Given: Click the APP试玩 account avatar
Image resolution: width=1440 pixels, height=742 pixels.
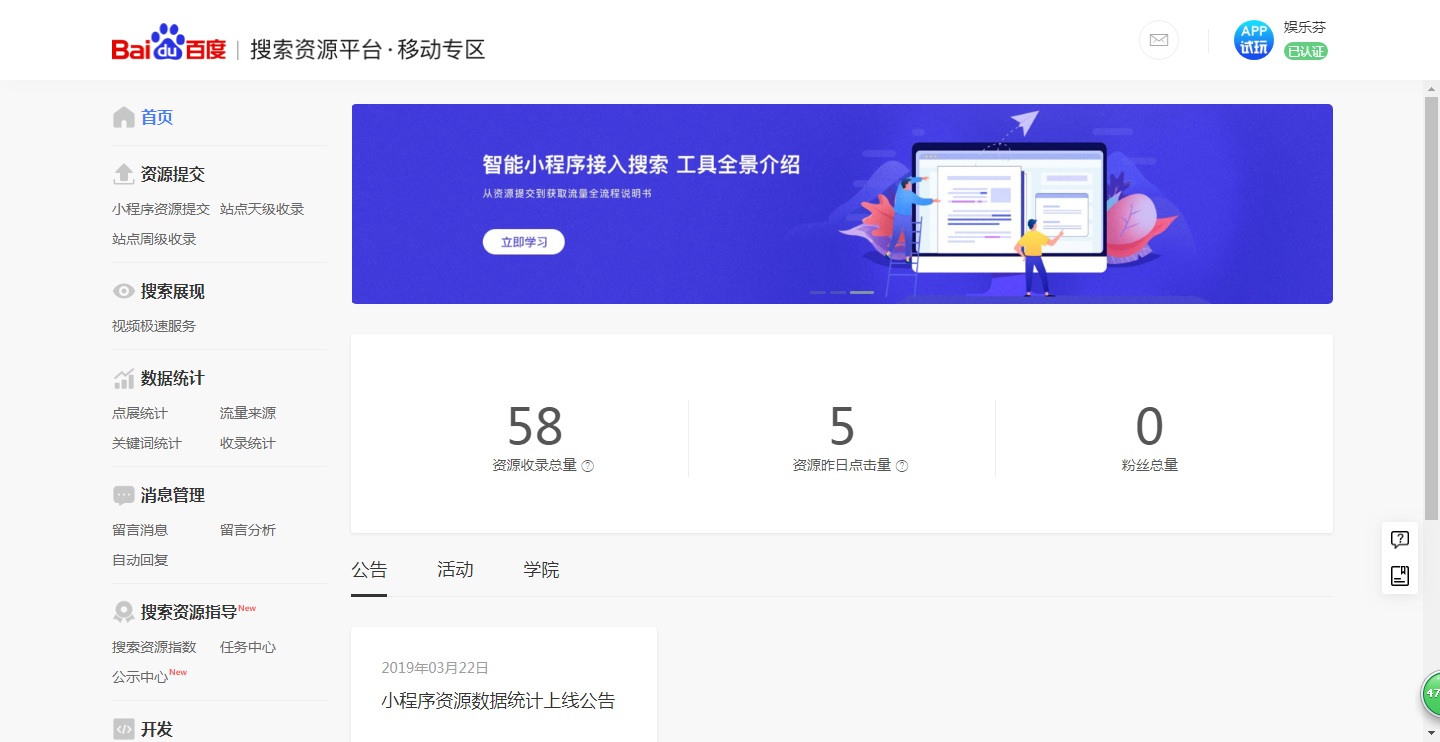Looking at the screenshot, I should coord(1254,40).
